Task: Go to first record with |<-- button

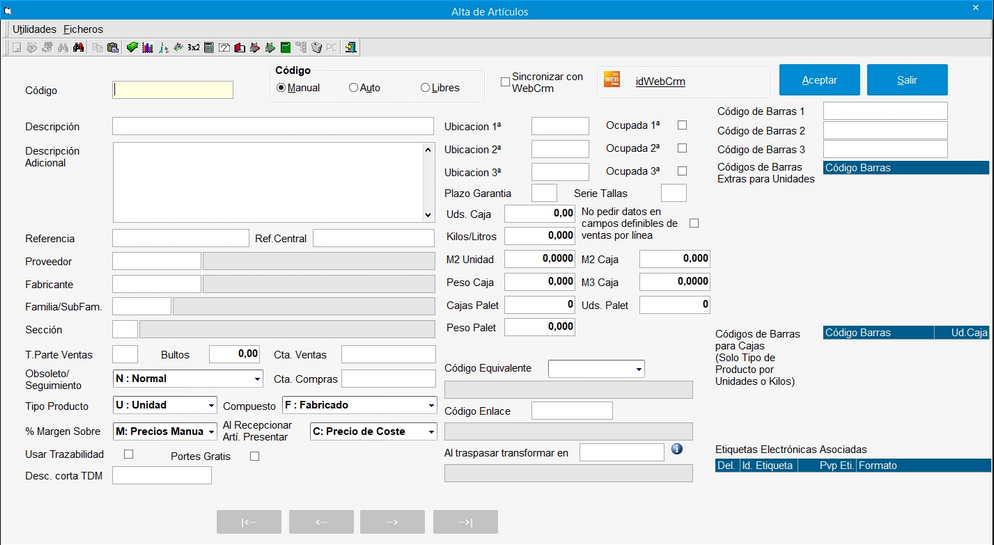Action: 249,522
